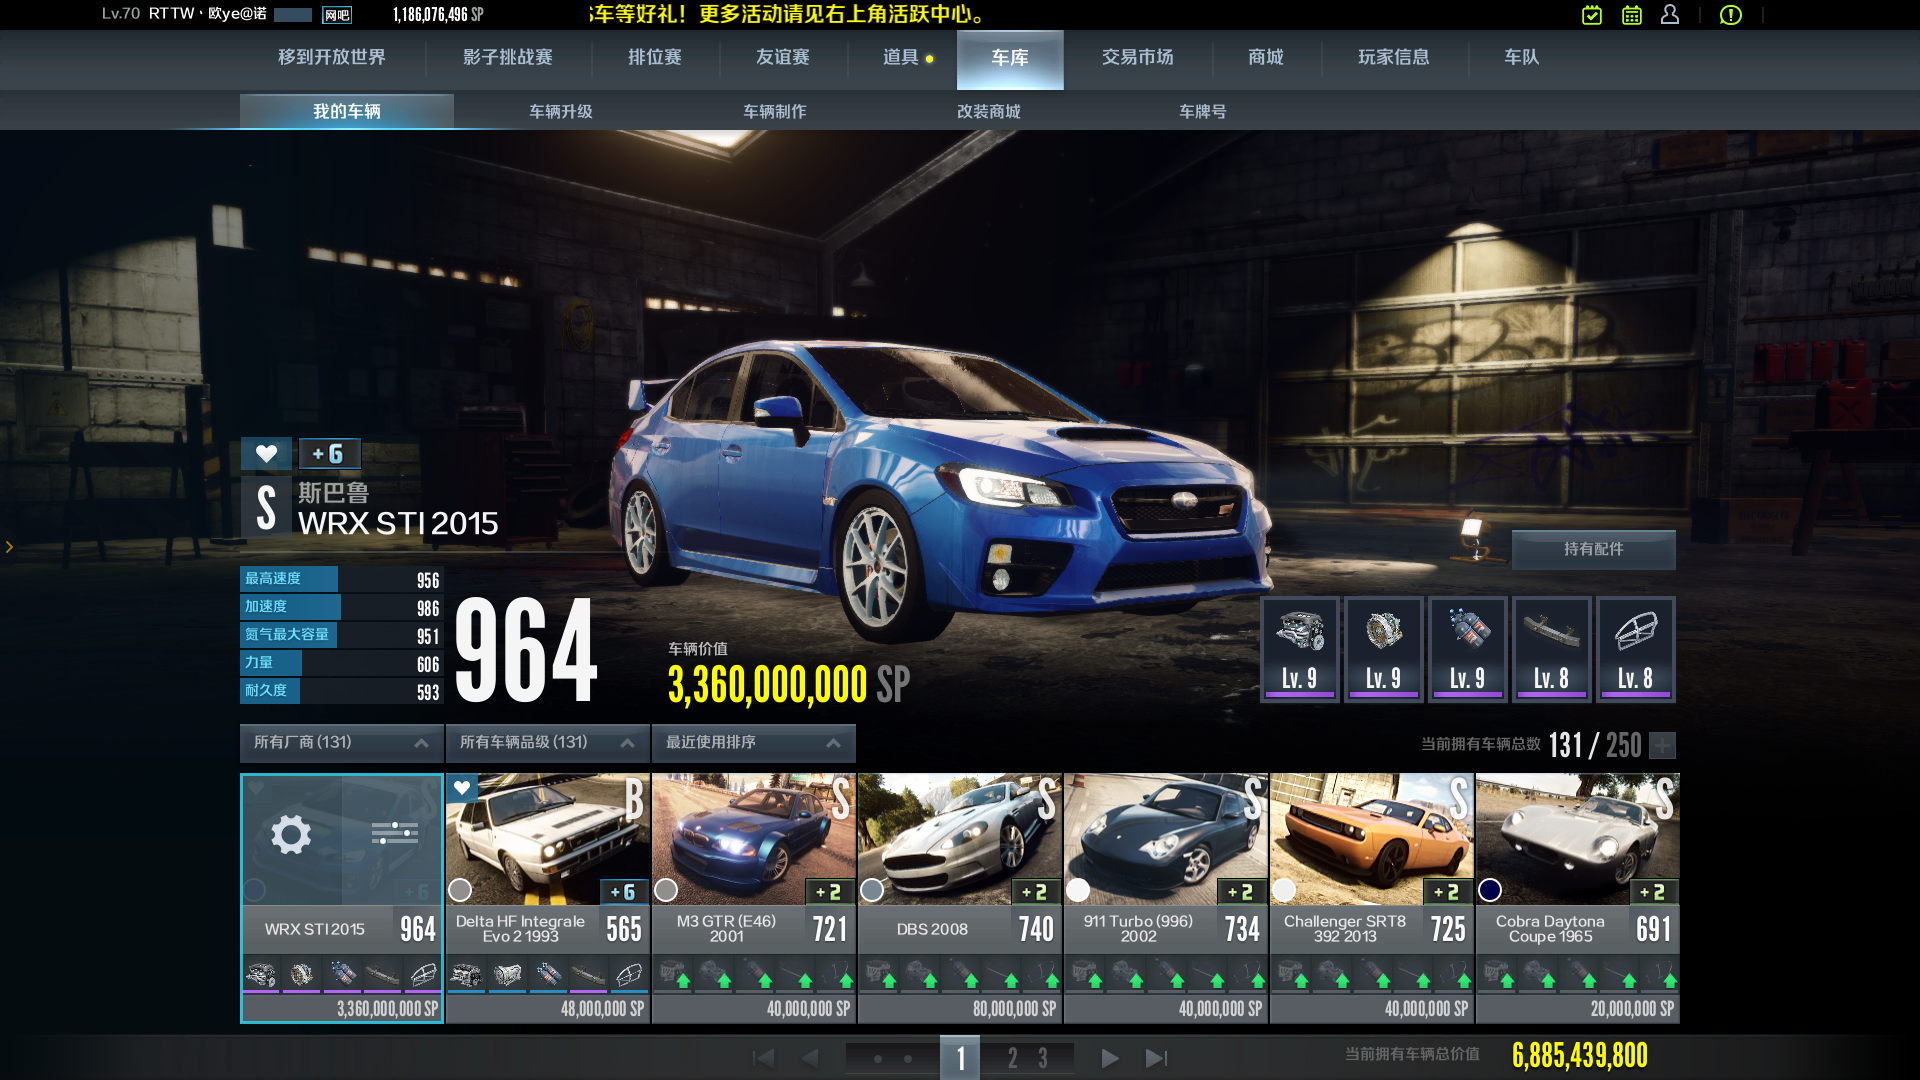The width and height of the screenshot is (1920, 1080).
Task: Select the Cobra Daytona Coupe 1965 card
Action: [x=1578, y=898]
